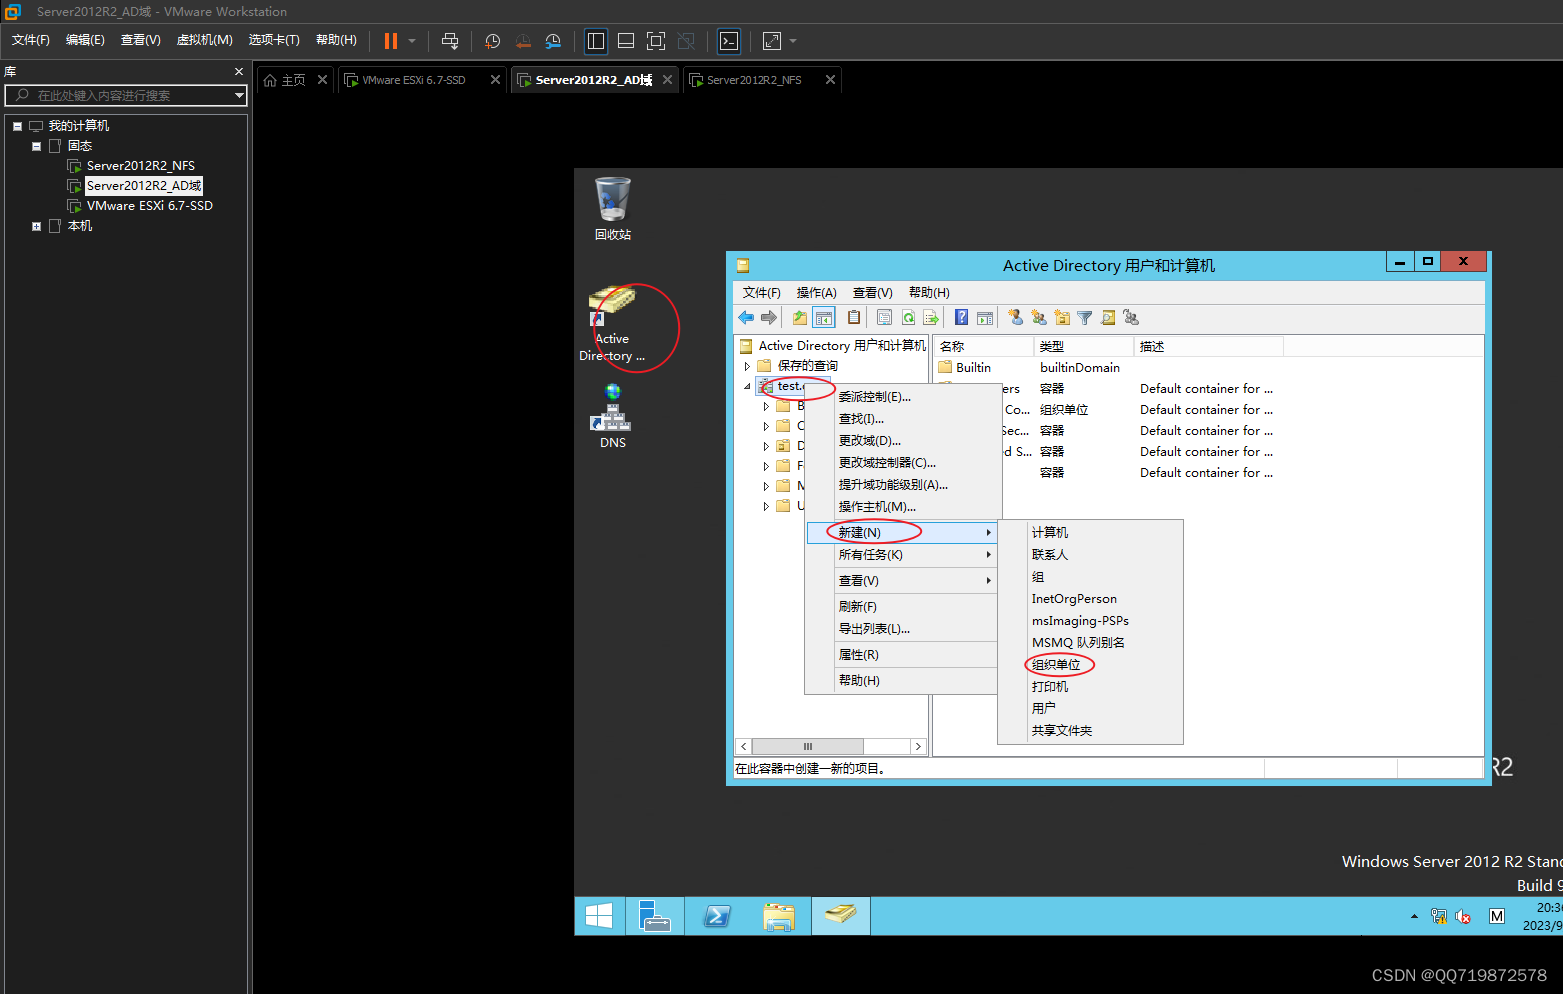This screenshot has width=1563, height=994.
Task: Click the create new organizational unit icon
Action: (1062, 318)
